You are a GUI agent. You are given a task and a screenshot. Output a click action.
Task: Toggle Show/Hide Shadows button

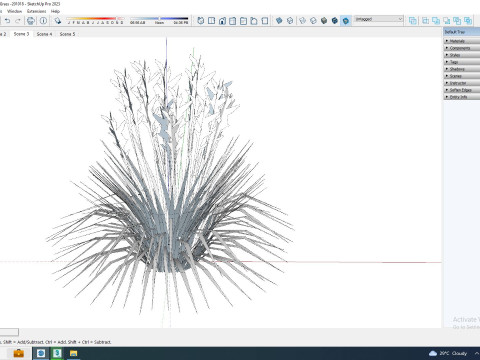click(x=58, y=21)
